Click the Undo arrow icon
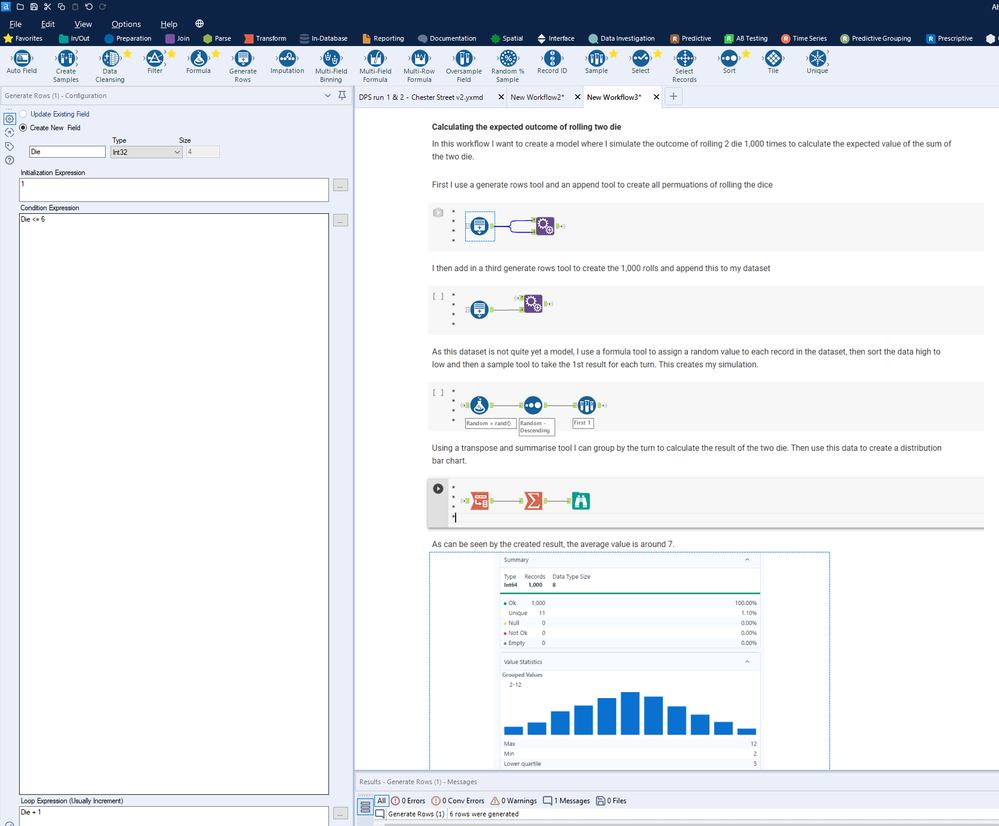The width and height of the screenshot is (999, 826). [89, 6]
